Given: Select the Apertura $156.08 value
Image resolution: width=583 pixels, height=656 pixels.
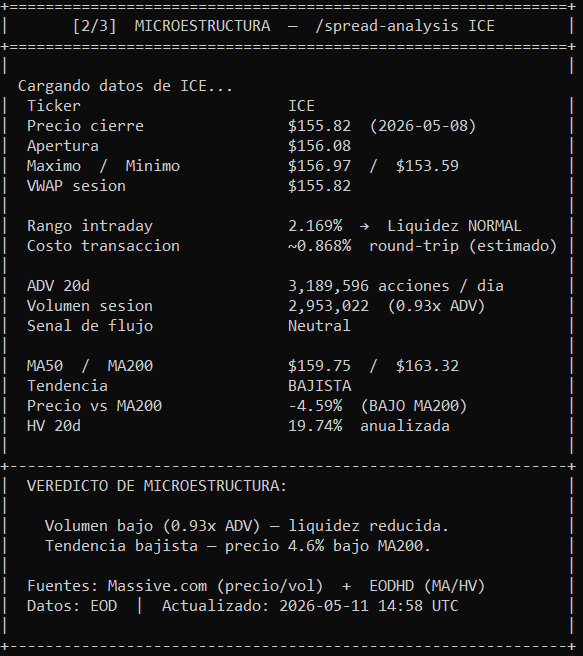Looking at the screenshot, I should tap(320, 146).
